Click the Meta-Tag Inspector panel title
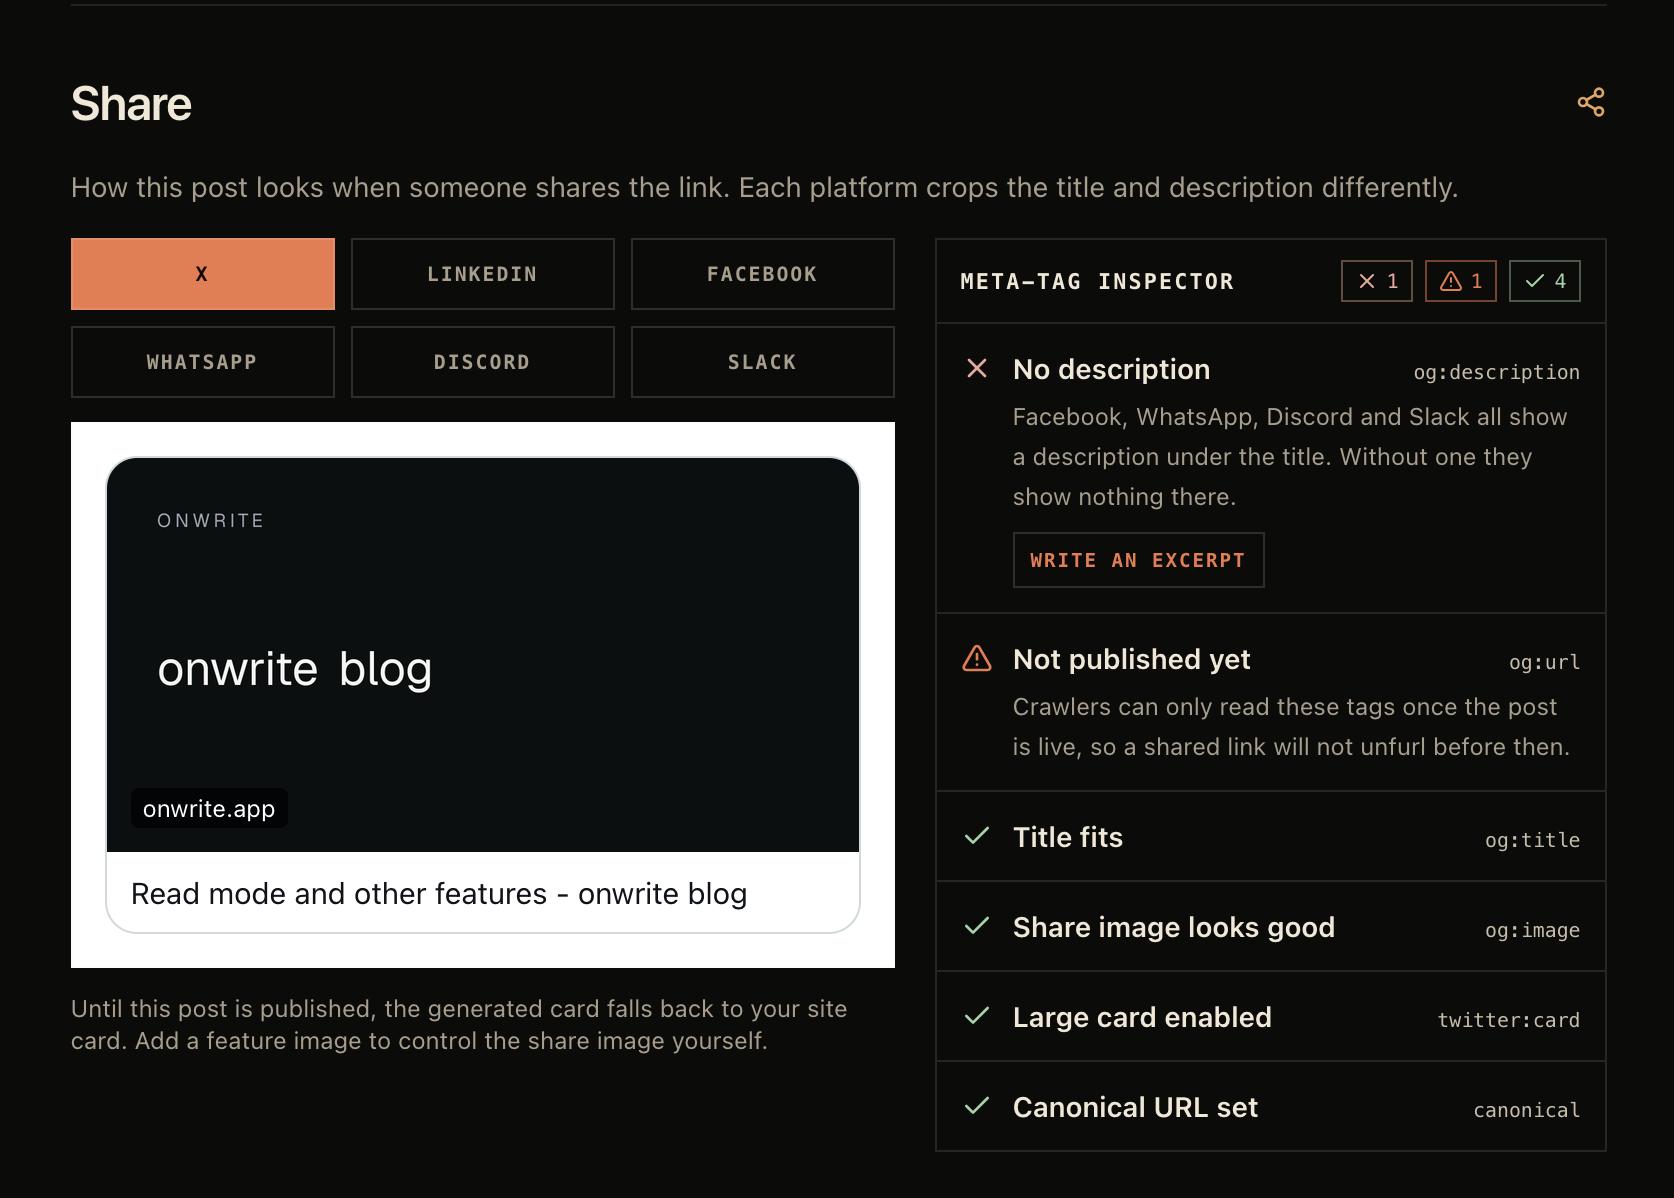 pos(1097,282)
